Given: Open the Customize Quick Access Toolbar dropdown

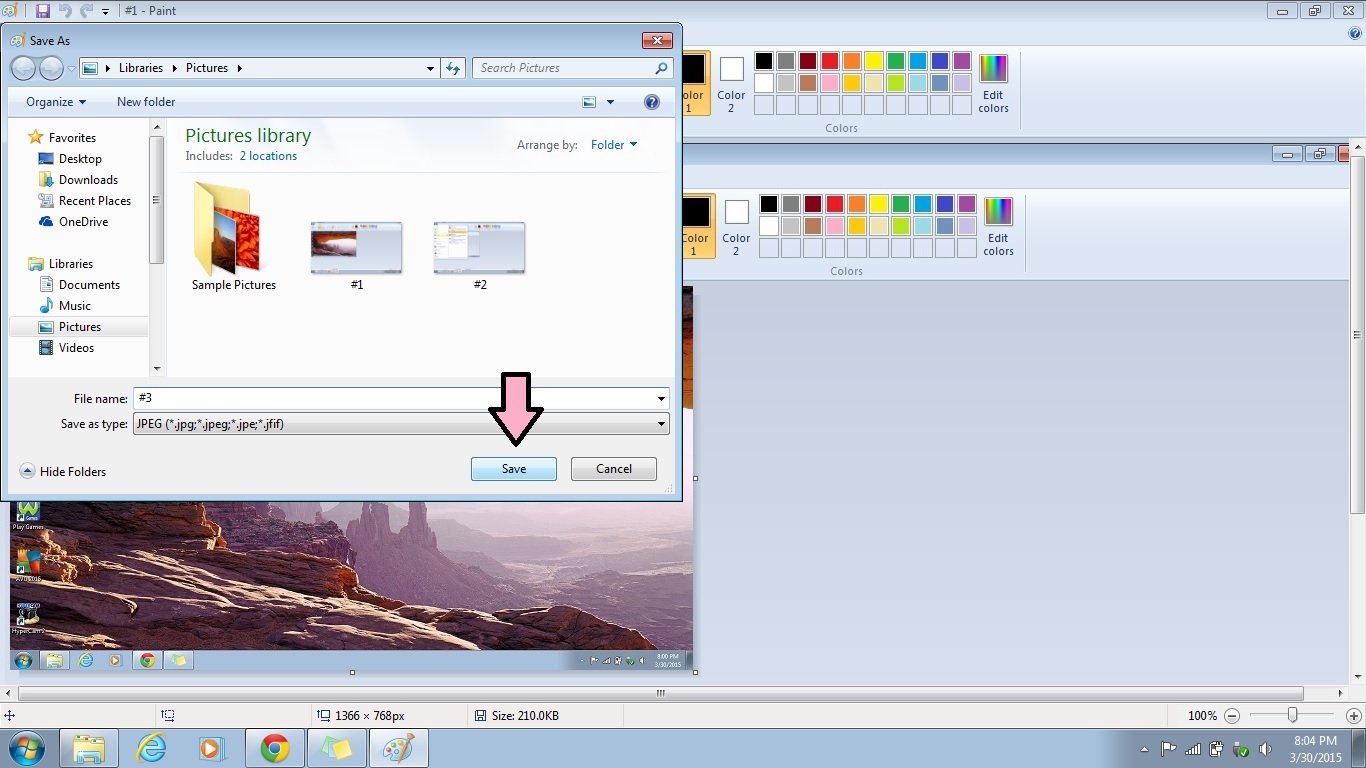Looking at the screenshot, I should pos(105,11).
